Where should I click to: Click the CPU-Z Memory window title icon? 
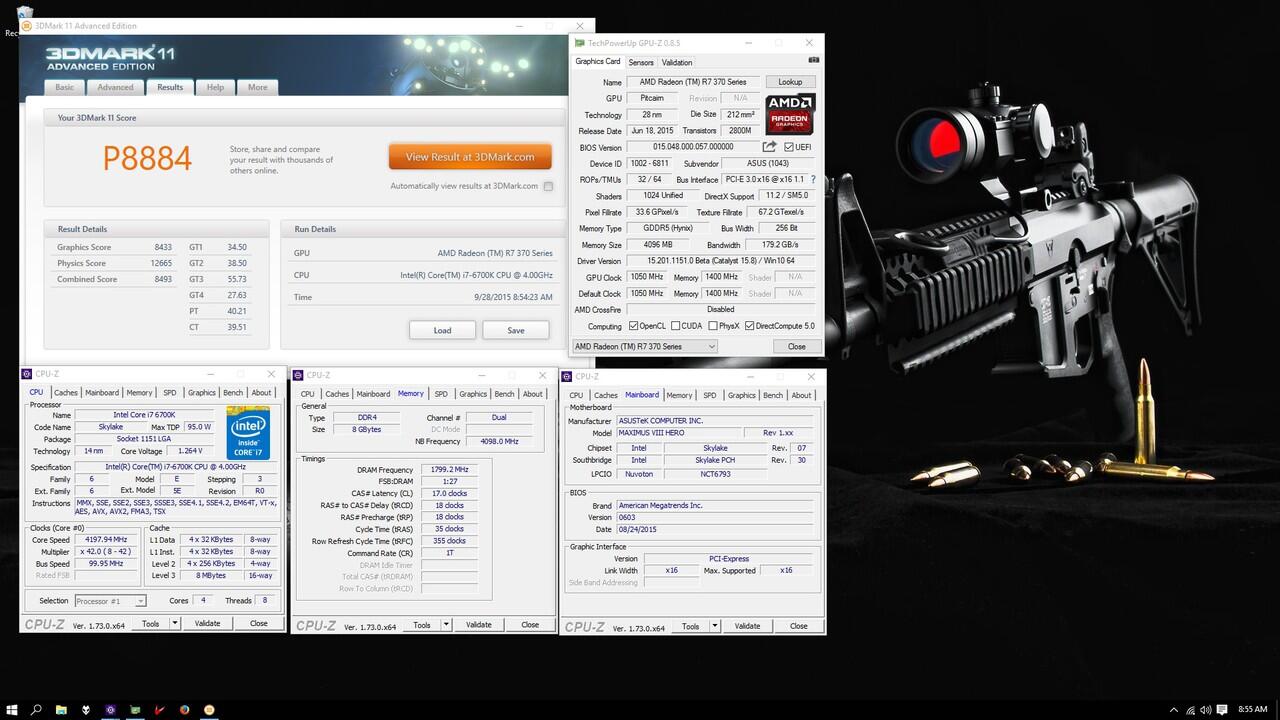(x=299, y=375)
